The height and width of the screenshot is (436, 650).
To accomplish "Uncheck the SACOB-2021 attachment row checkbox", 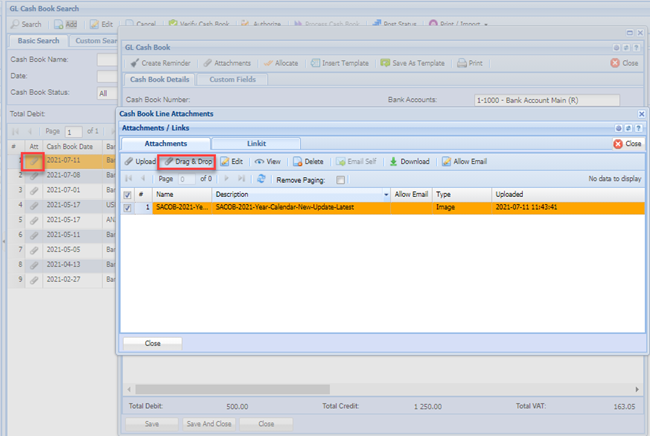I will pyautogui.click(x=126, y=207).
